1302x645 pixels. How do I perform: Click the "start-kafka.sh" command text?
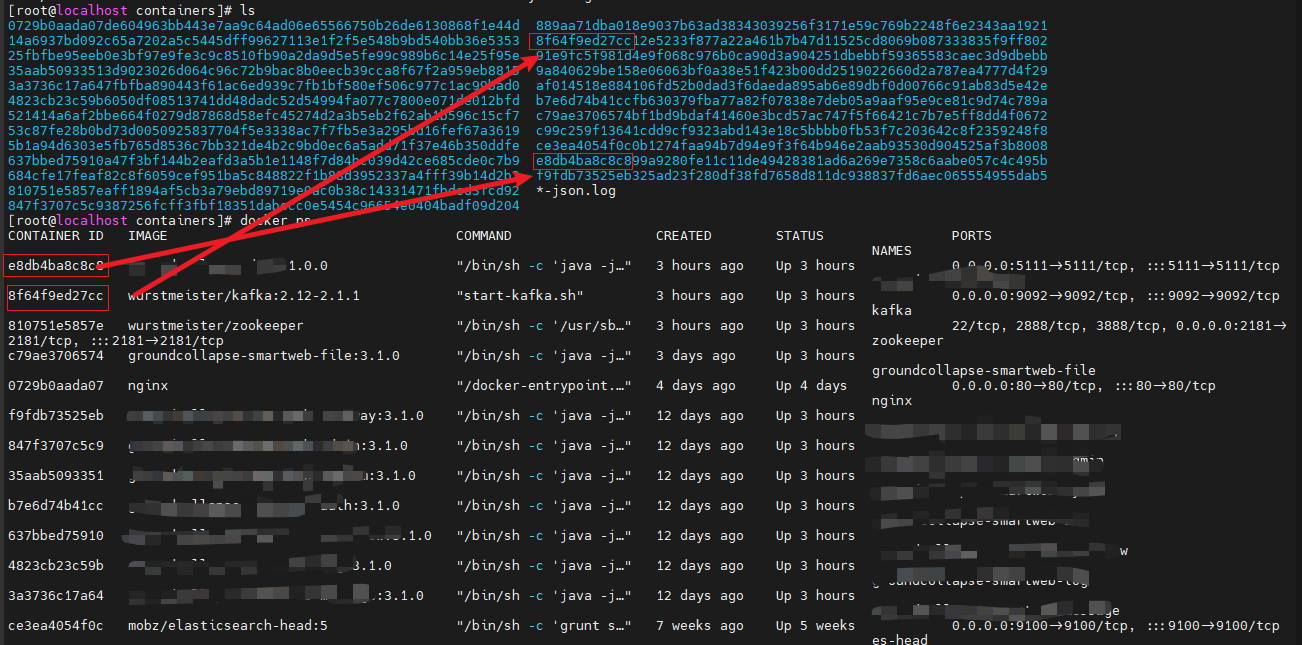coord(520,296)
